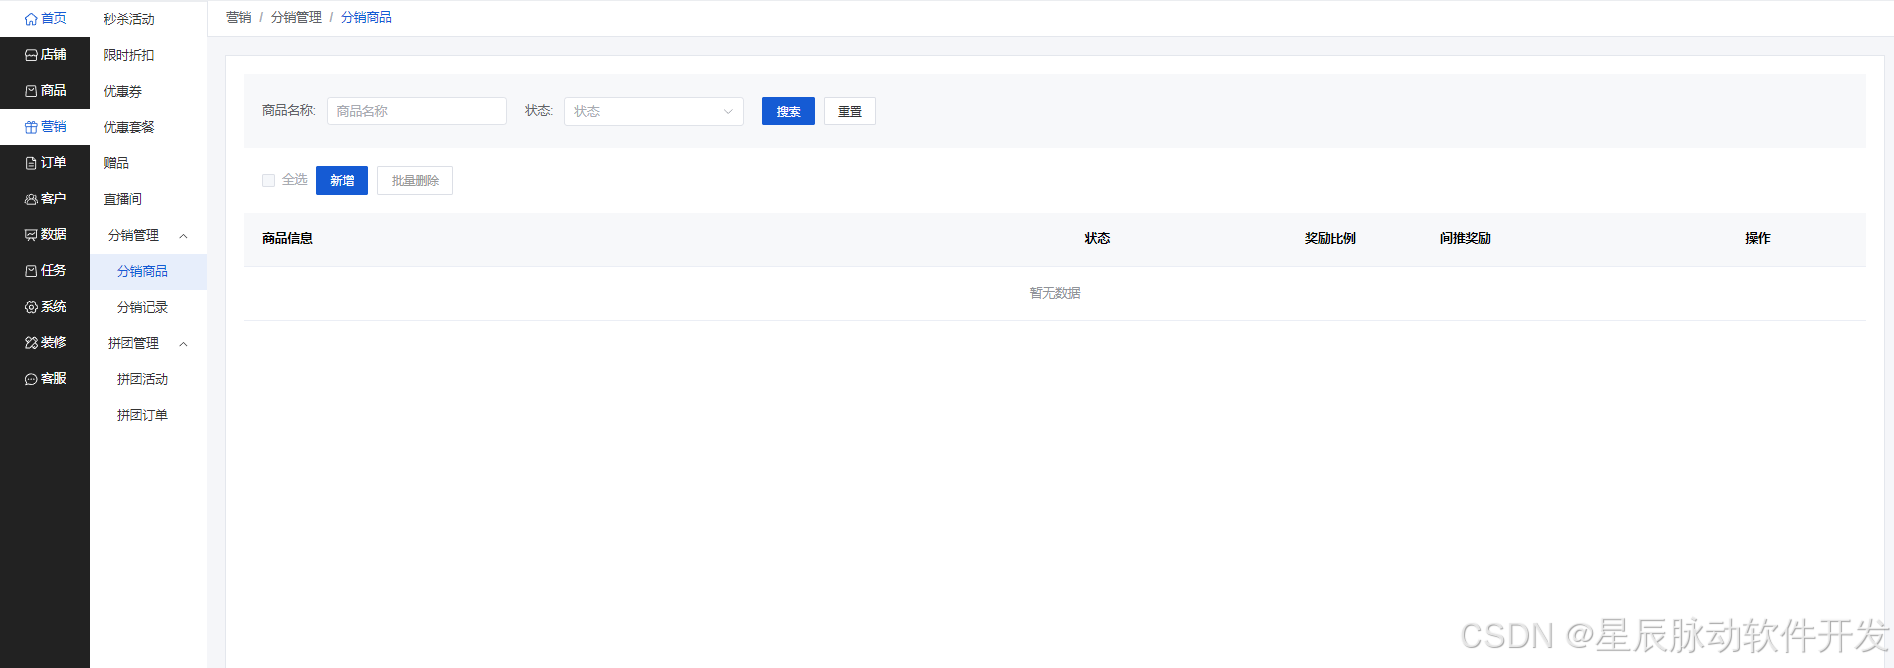Click the 装修 decoration icon in sidebar
The image size is (1894, 668).
31,343
